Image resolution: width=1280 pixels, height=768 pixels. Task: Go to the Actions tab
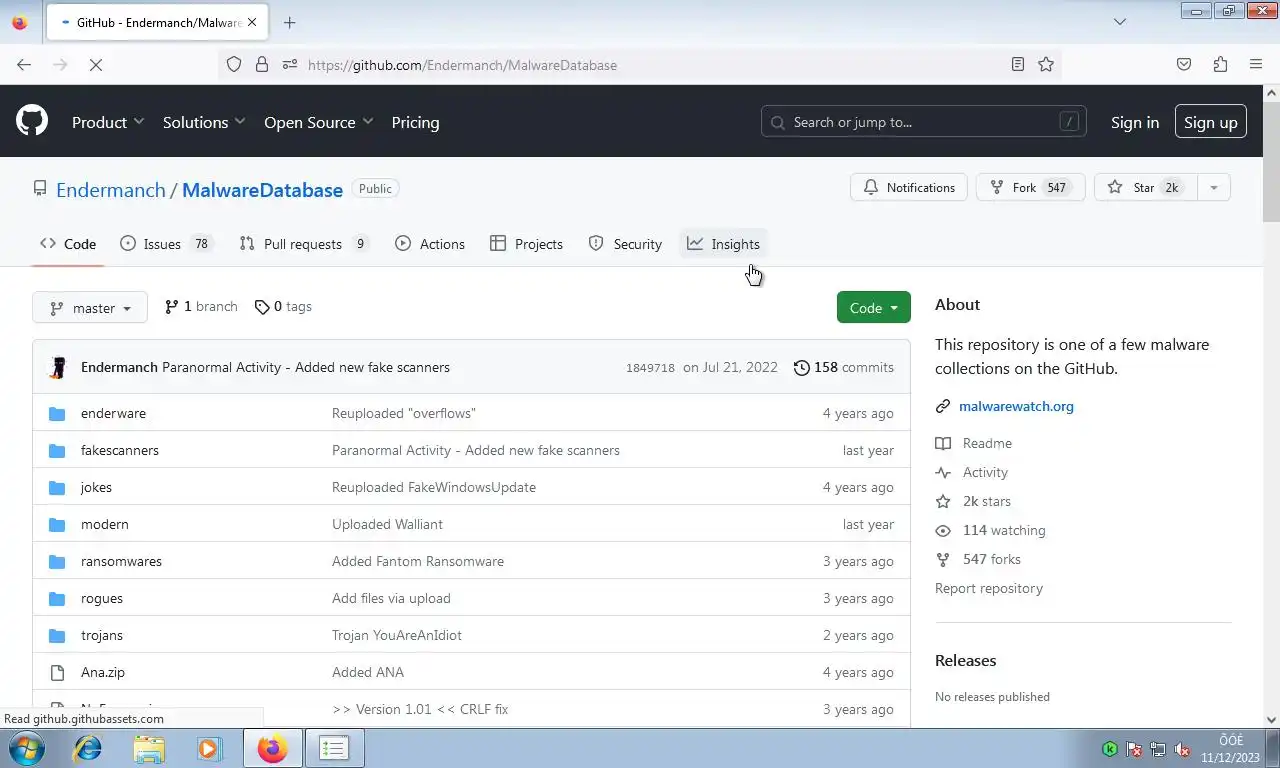(430, 244)
